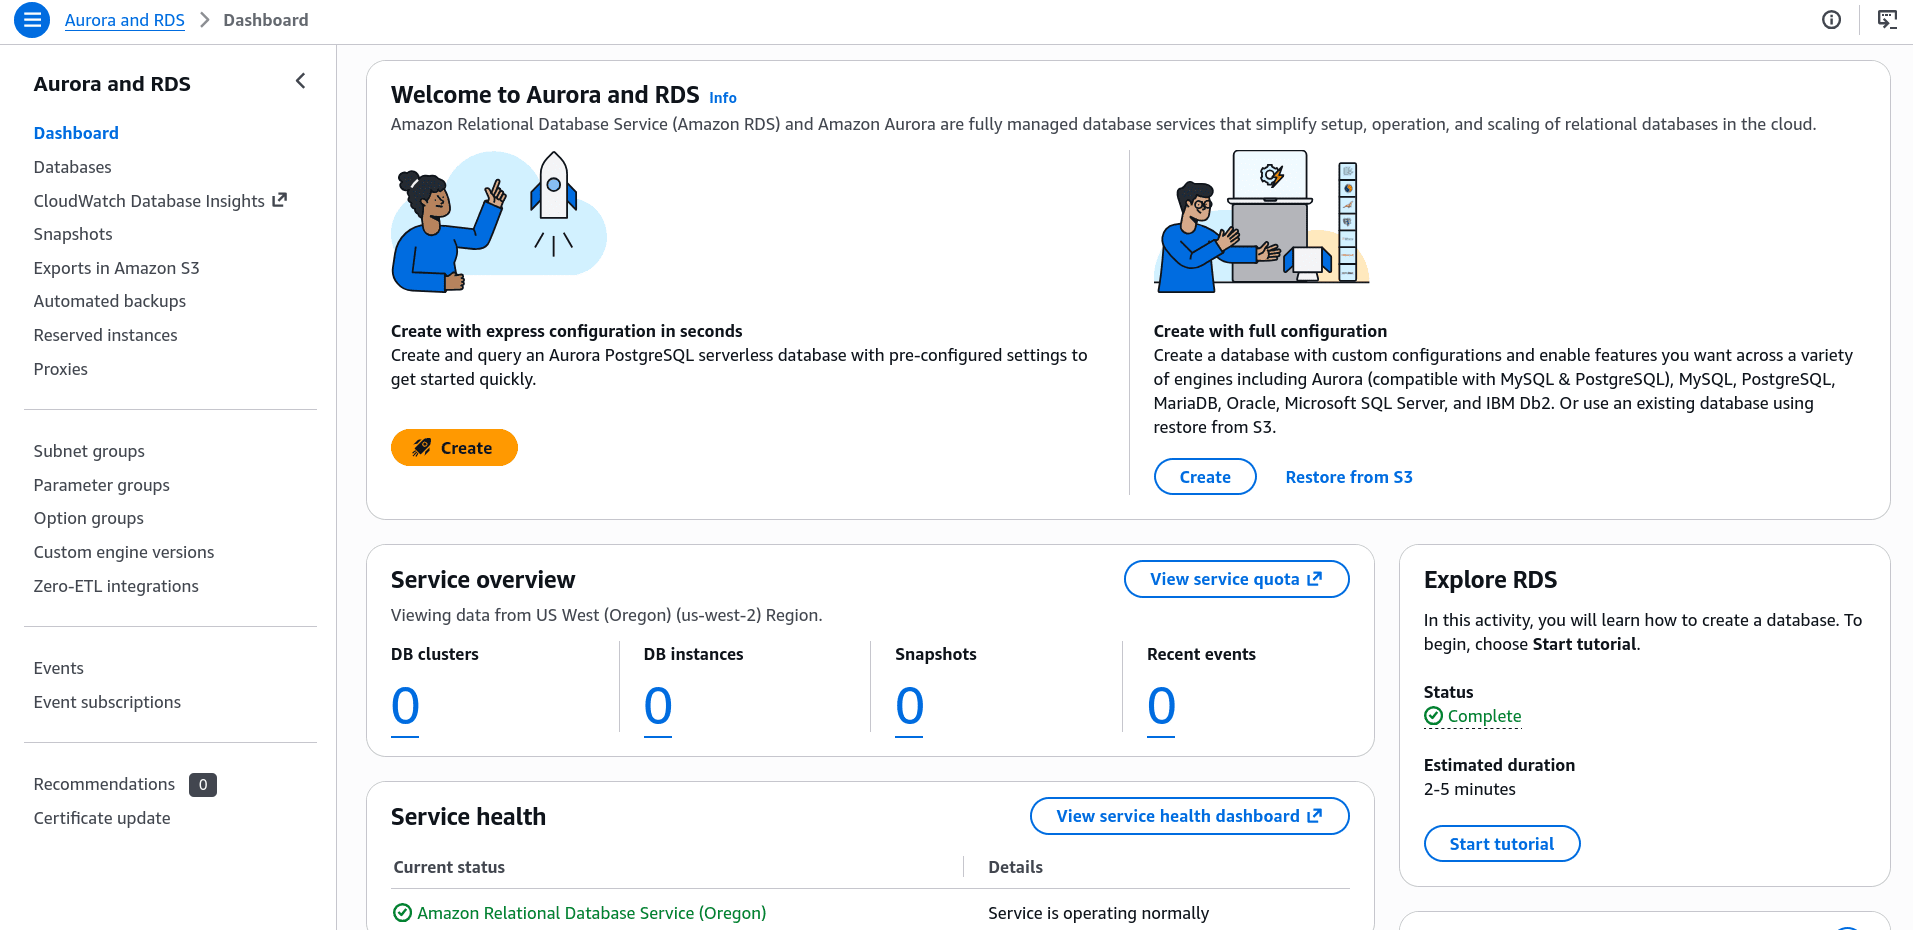Open Reserved instances
This screenshot has height=930, width=1913.
(x=105, y=335)
